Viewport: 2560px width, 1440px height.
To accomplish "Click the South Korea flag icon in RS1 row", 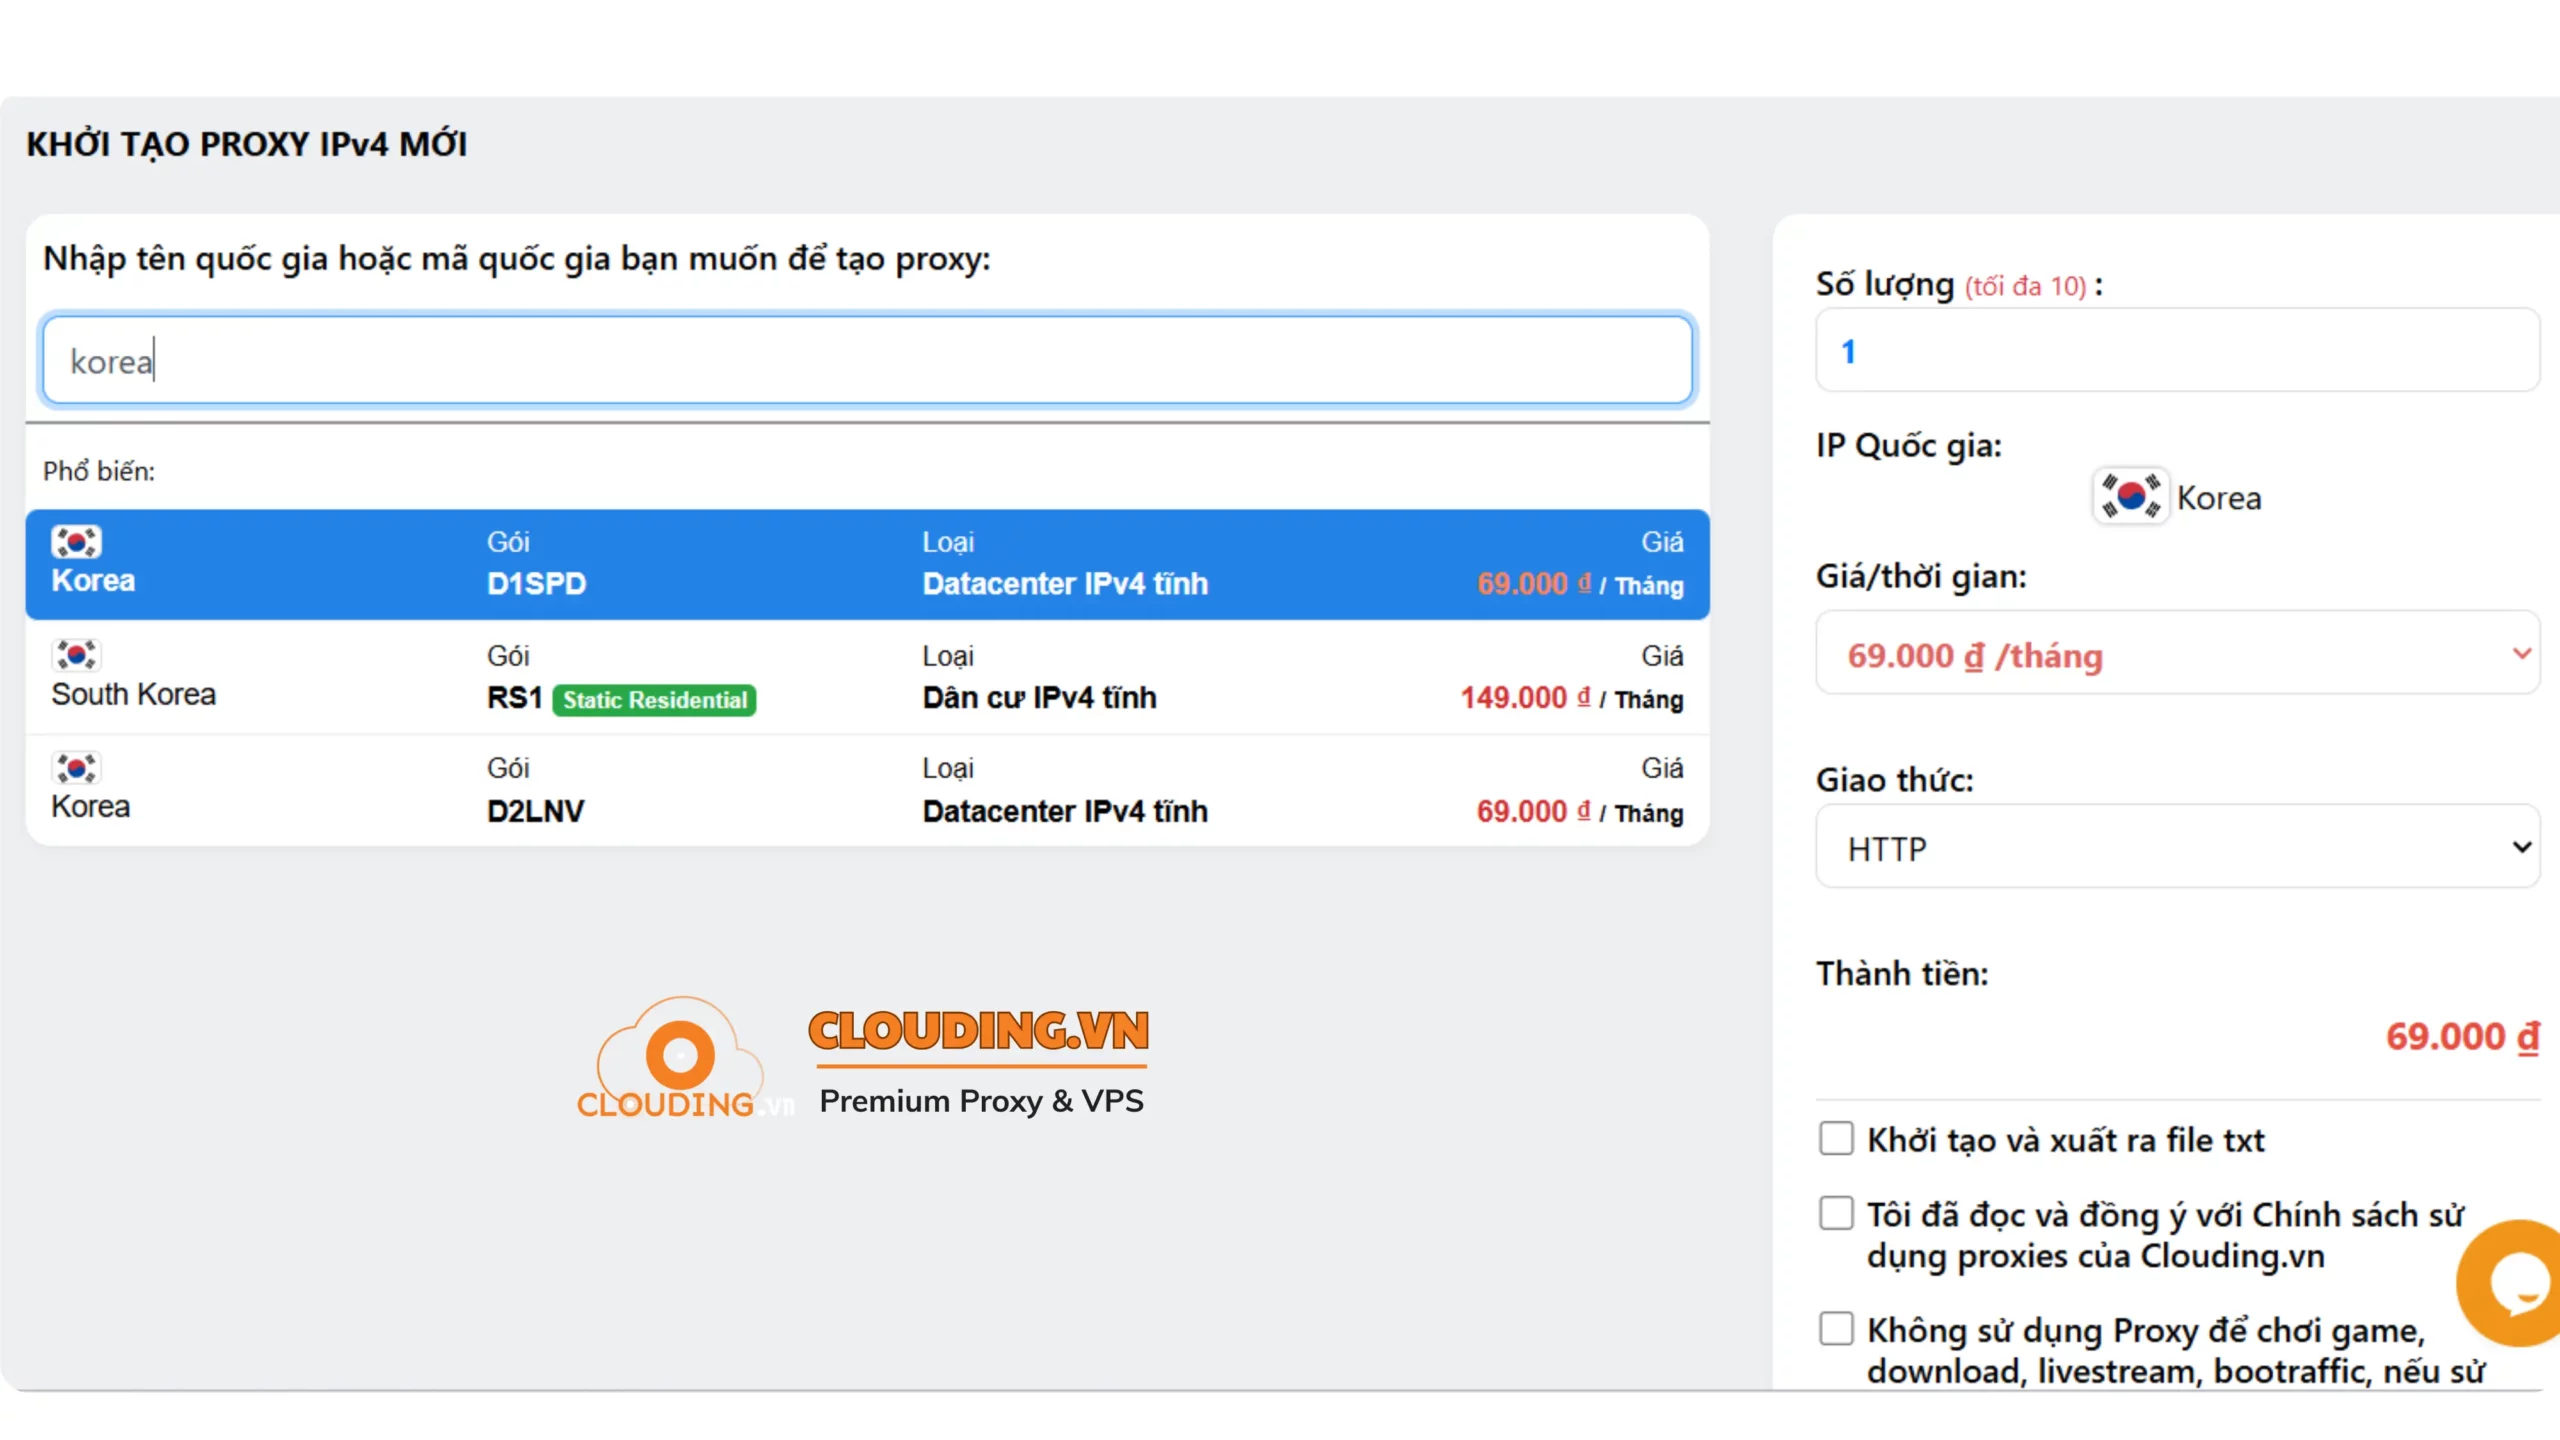I will (76, 655).
